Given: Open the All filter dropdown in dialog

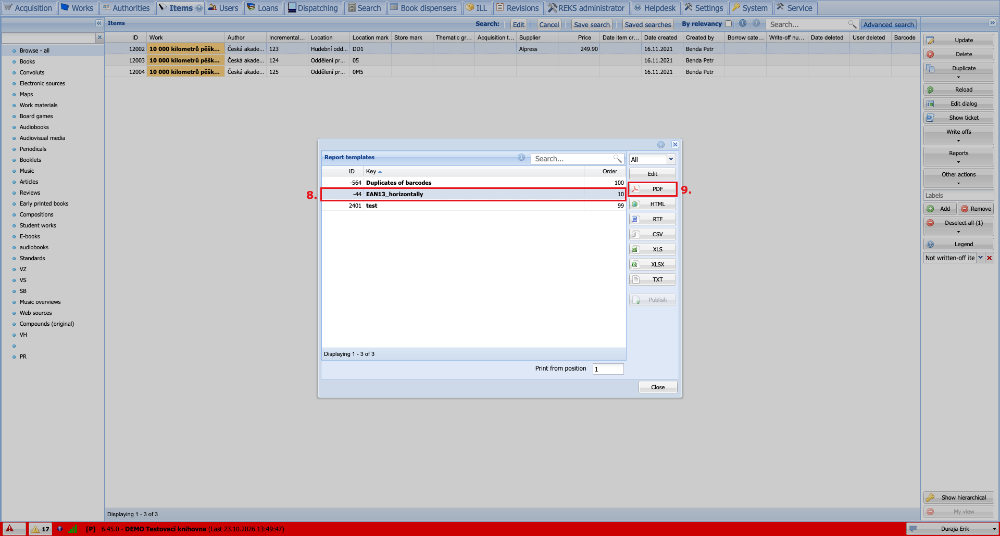Looking at the screenshot, I should [671, 159].
